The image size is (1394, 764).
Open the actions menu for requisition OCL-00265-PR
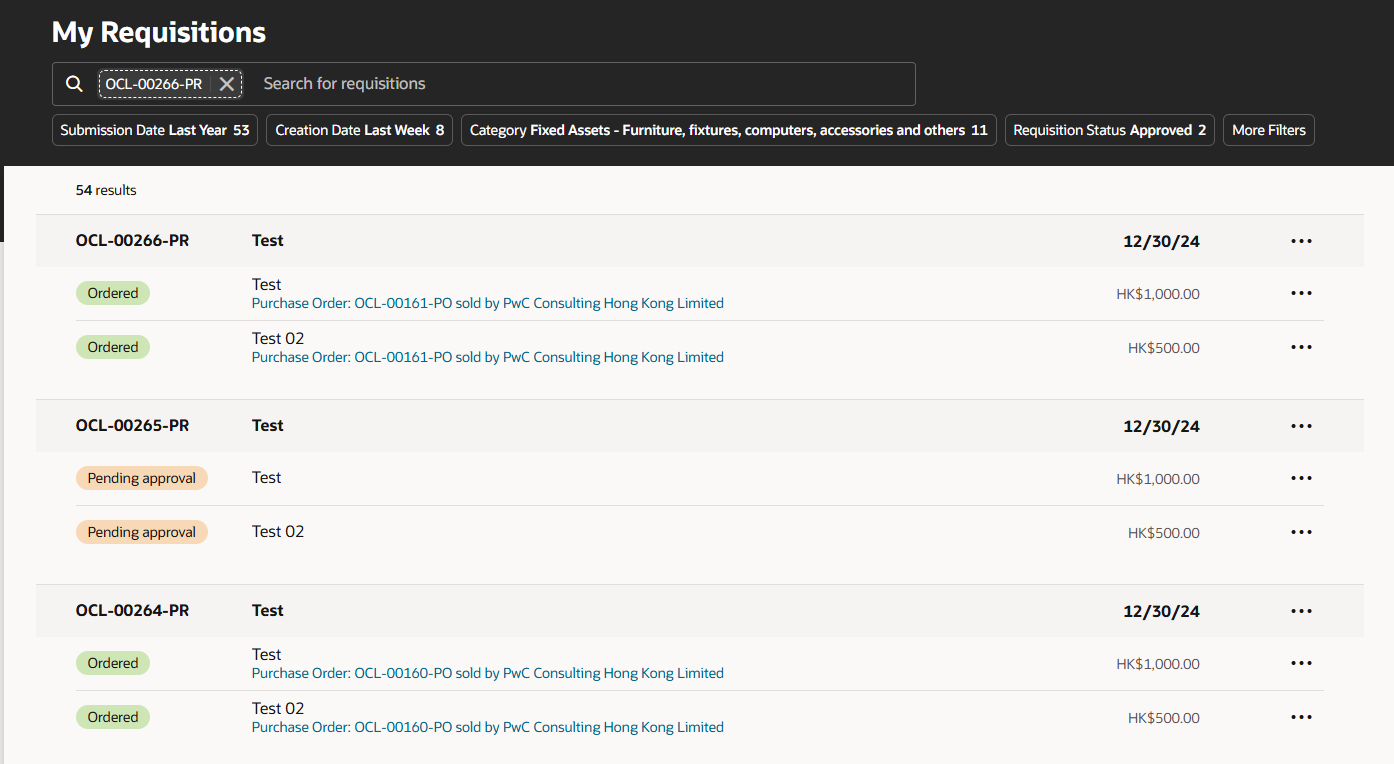click(x=1301, y=425)
